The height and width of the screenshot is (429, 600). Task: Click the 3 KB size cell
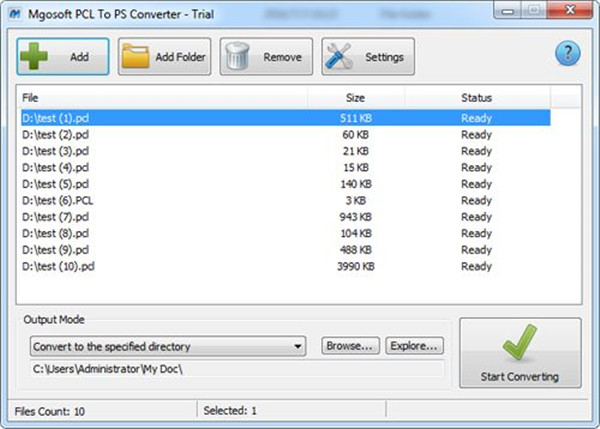click(356, 201)
